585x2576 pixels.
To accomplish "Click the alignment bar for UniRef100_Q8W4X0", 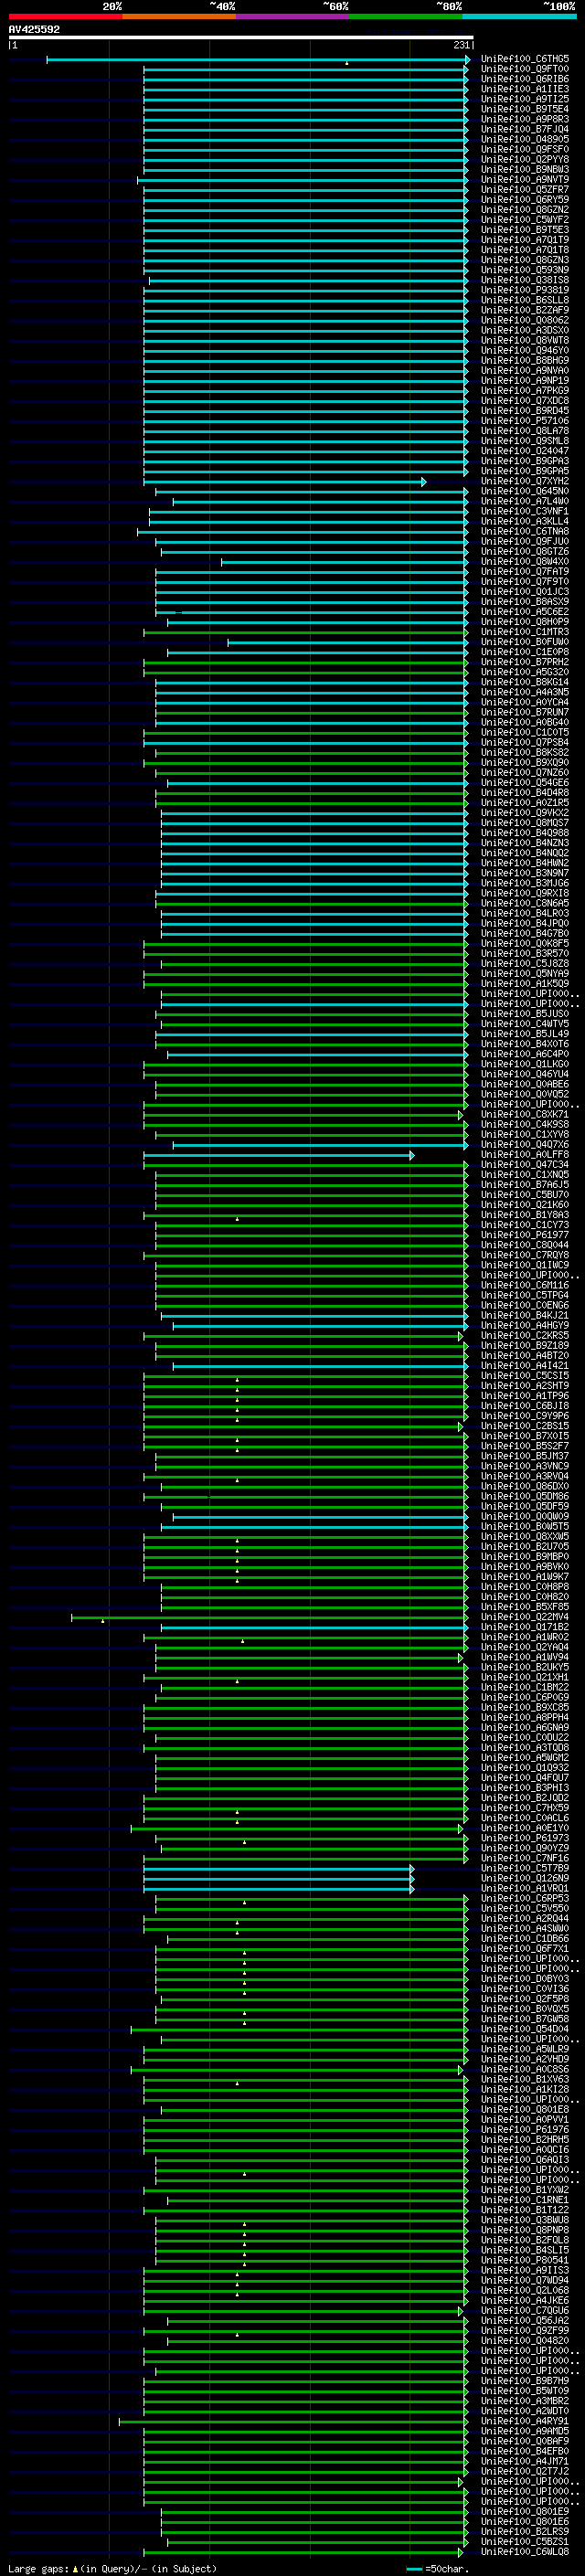I will [344, 562].
